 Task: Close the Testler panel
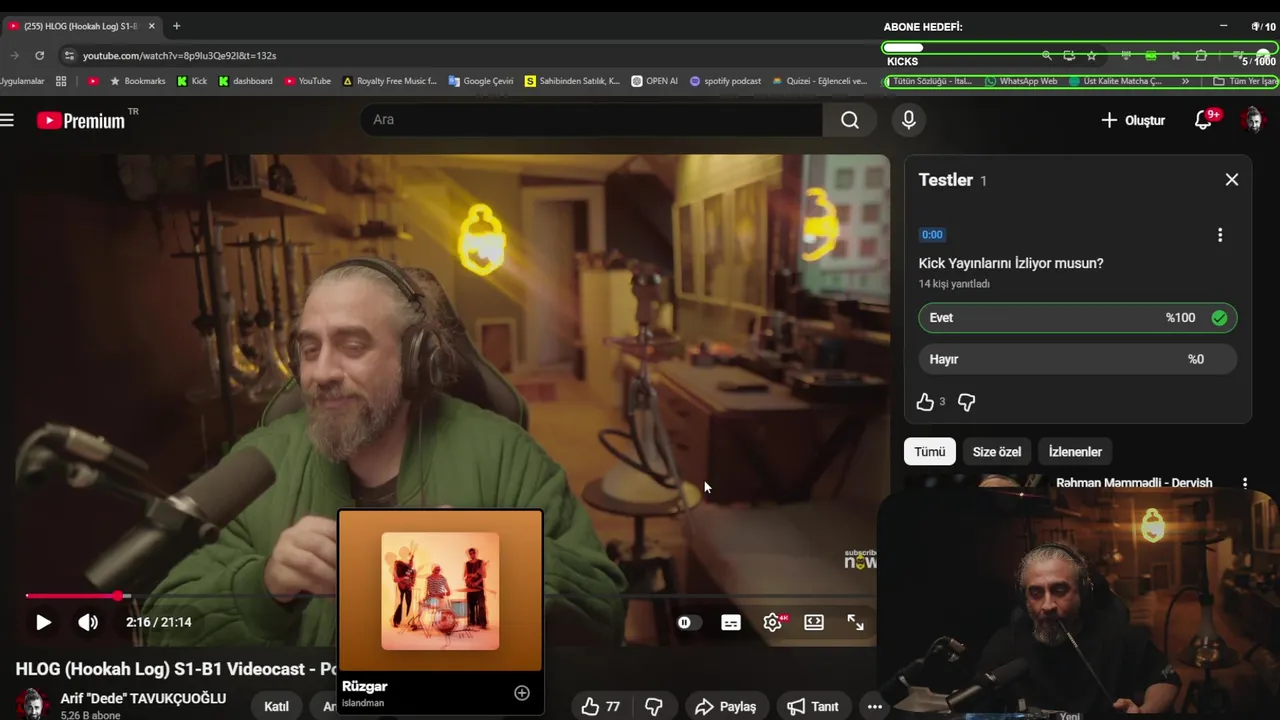point(1232,179)
